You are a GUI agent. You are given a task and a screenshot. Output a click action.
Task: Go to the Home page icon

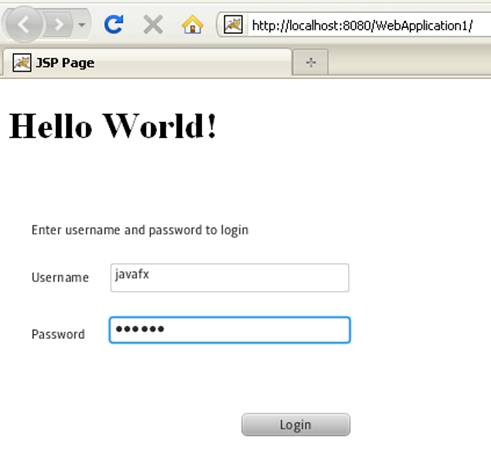point(192,24)
